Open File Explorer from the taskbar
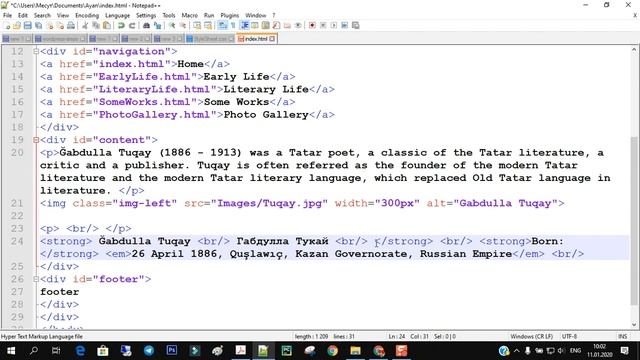Viewport: 640px width, 360px height. [x=355, y=351]
